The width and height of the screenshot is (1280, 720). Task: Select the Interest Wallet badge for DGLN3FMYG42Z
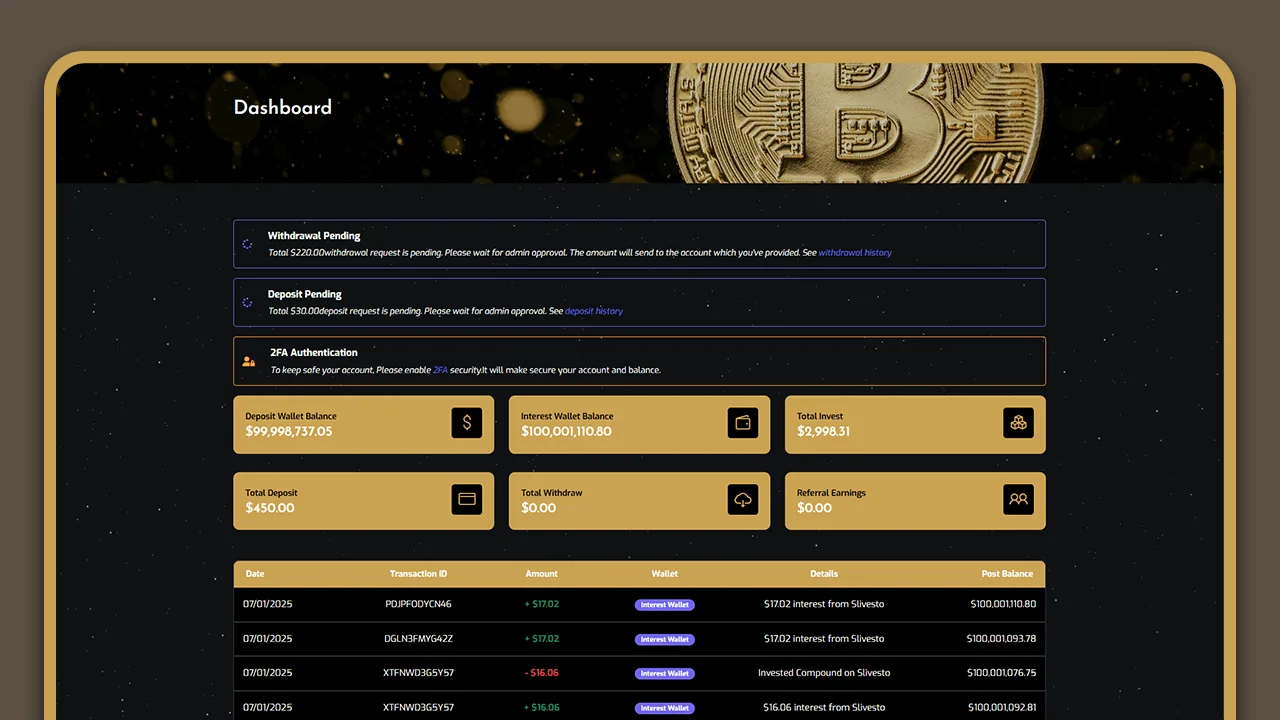pyautogui.click(x=664, y=639)
